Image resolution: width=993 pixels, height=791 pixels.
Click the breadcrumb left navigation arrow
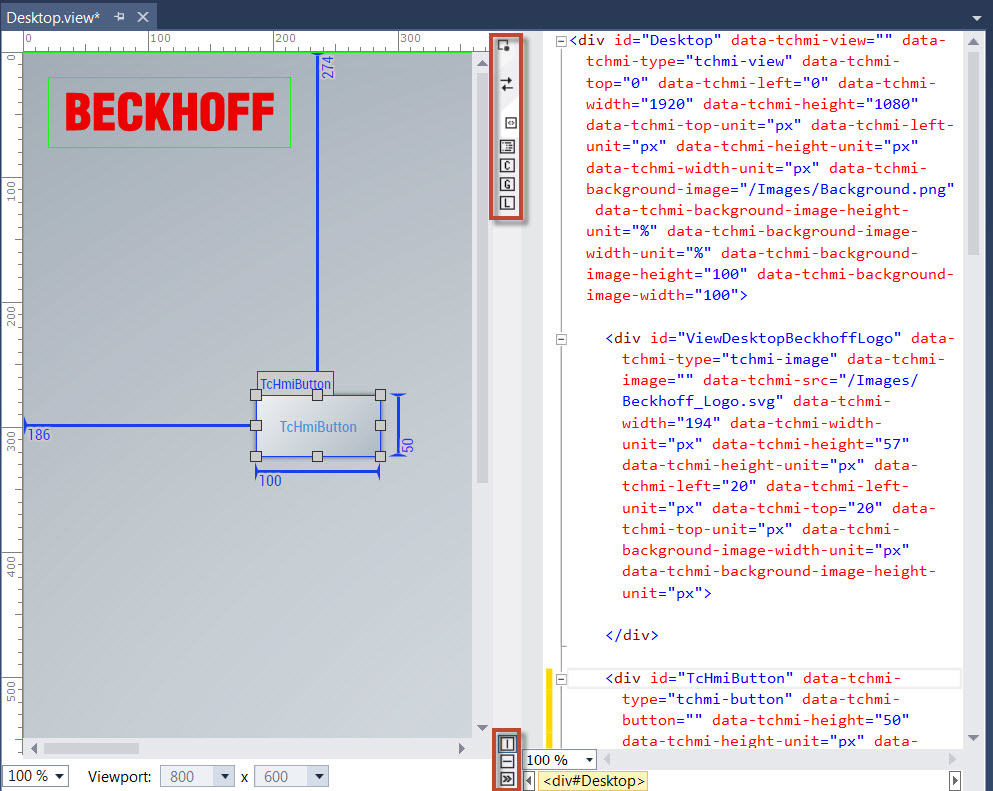pyautogui.click(x=529, y=781)
